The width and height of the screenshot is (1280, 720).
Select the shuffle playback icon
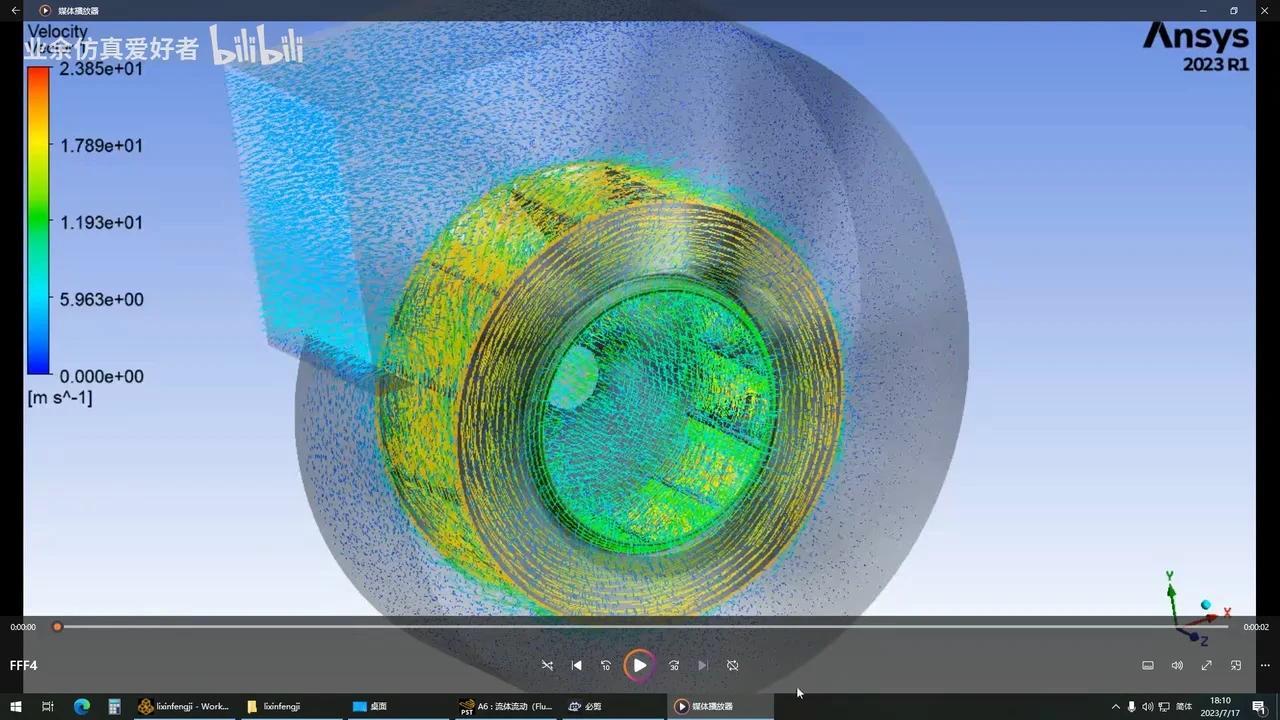pyautogui.click(x=547, y=665)
